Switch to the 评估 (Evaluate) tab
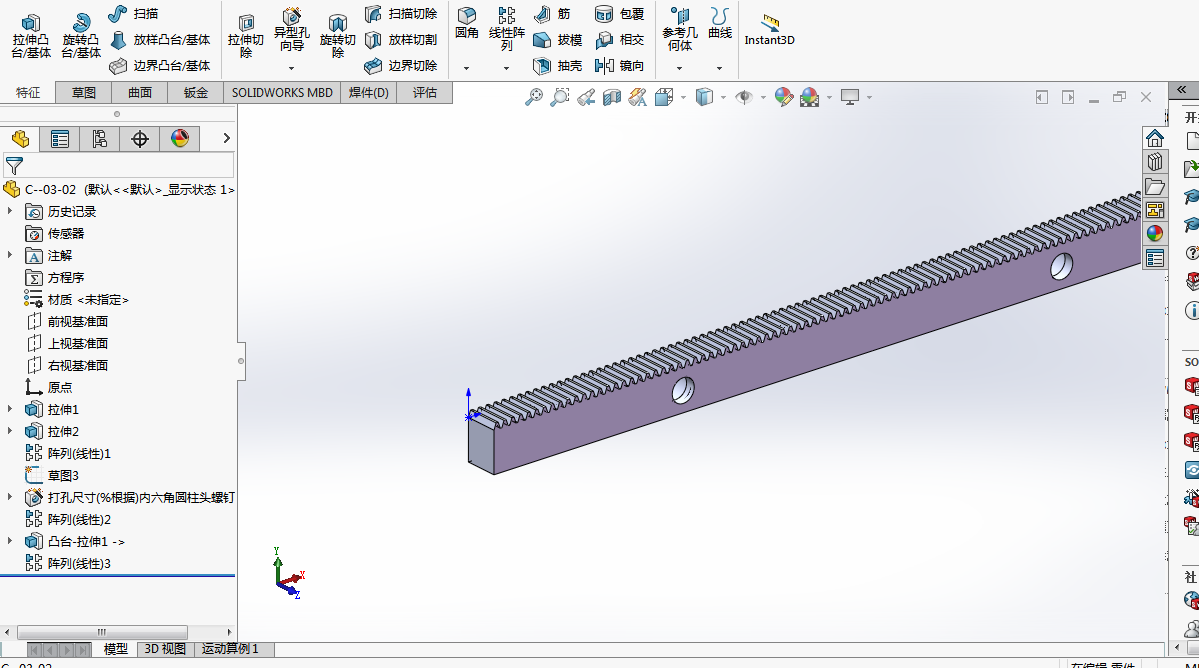The width and height of the screenshot is (1199, 668). click(x=424, y=92)
